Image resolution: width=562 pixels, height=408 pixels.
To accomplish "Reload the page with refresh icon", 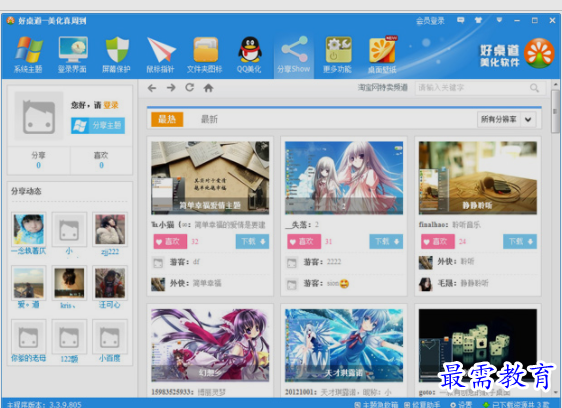I will [190, 87].
